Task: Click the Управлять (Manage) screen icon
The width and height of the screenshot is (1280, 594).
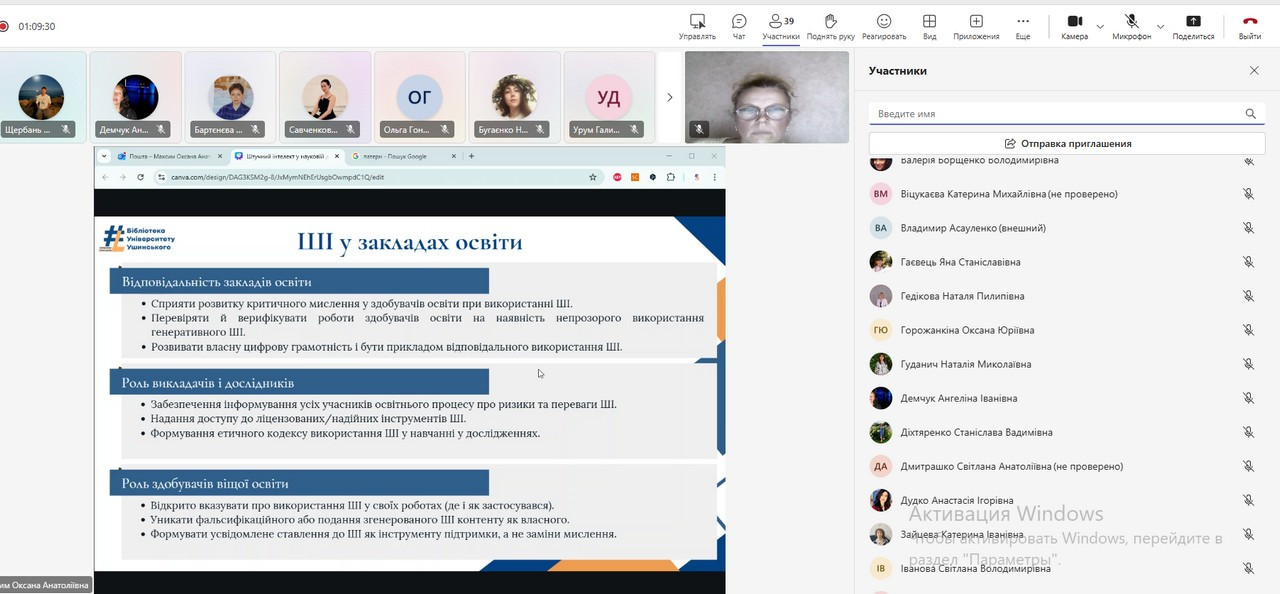Action: (x=697, y=26)
